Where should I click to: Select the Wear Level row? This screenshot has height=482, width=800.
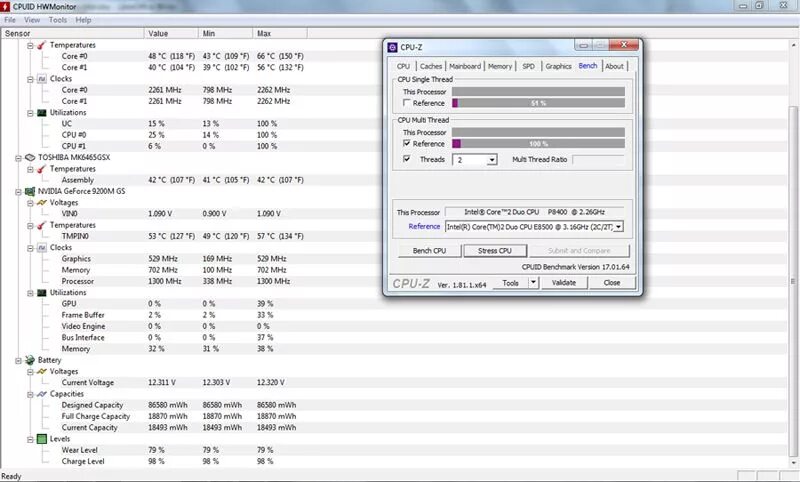[394, 450]
